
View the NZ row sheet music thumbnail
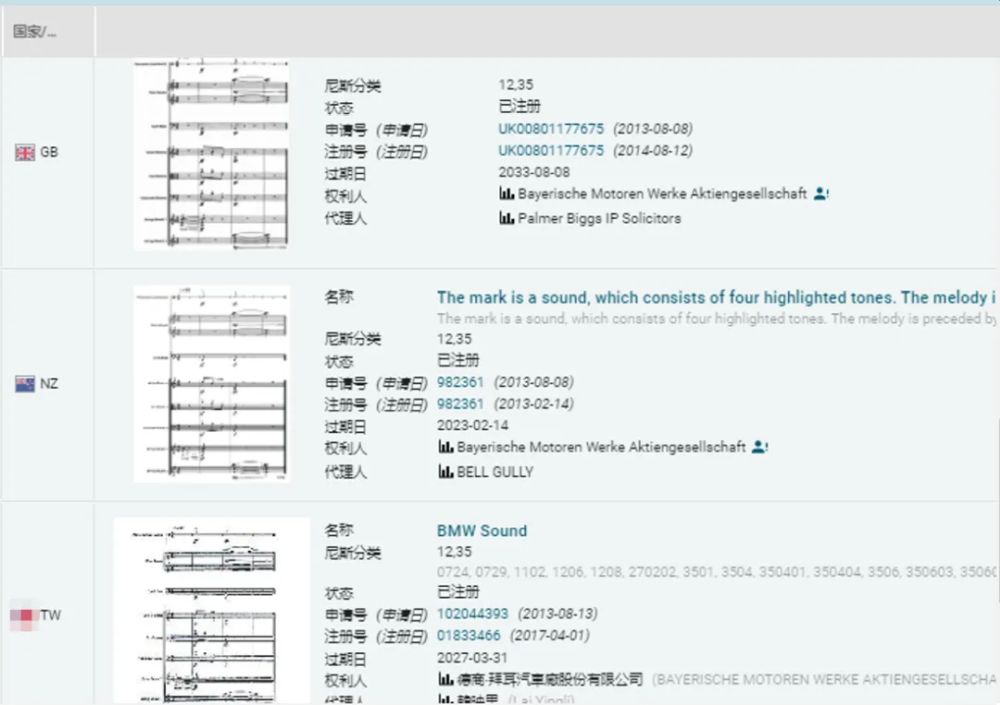click(212, 384)
